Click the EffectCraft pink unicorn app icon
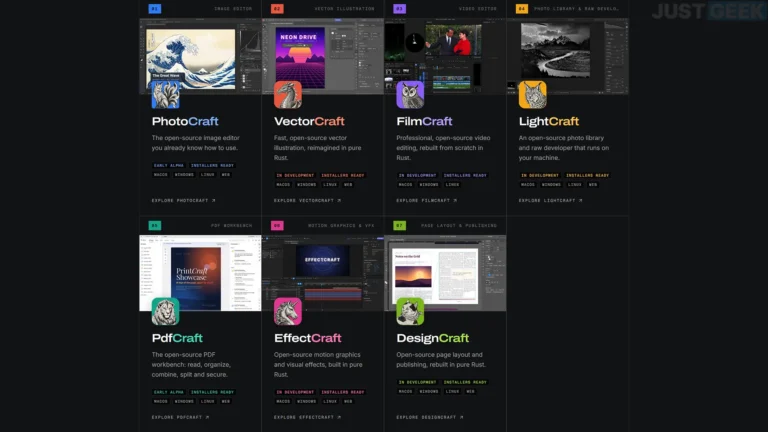 [288, 311]
